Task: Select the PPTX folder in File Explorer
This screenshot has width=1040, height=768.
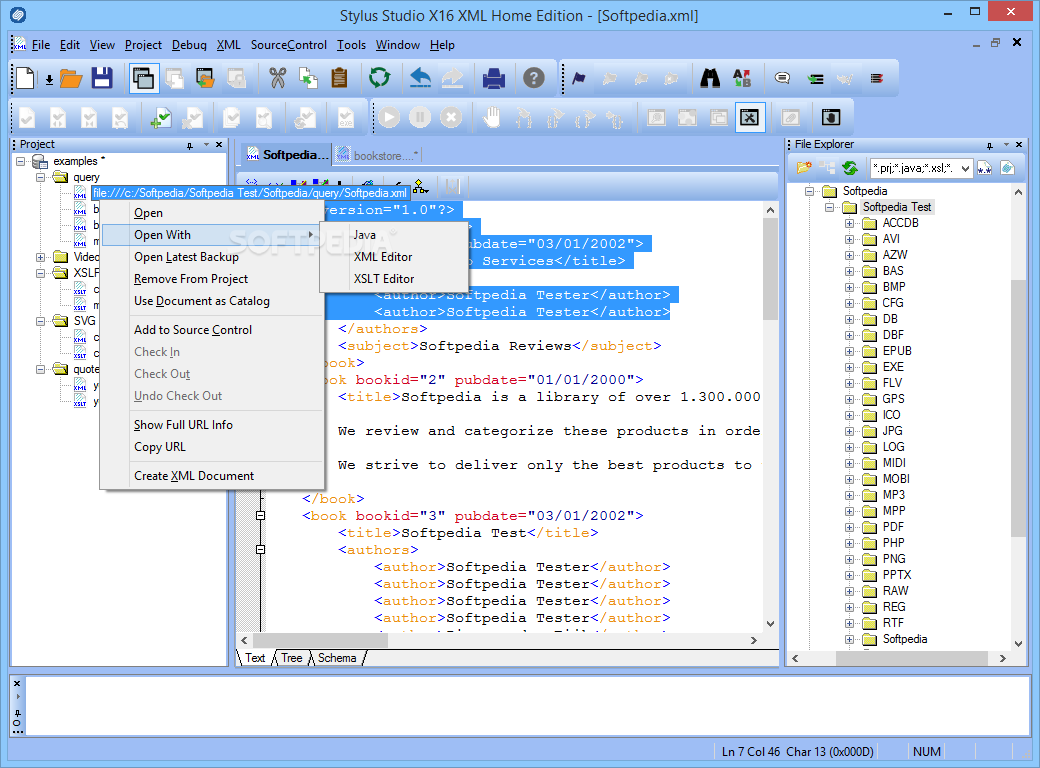Action: (x=897, y=575)
